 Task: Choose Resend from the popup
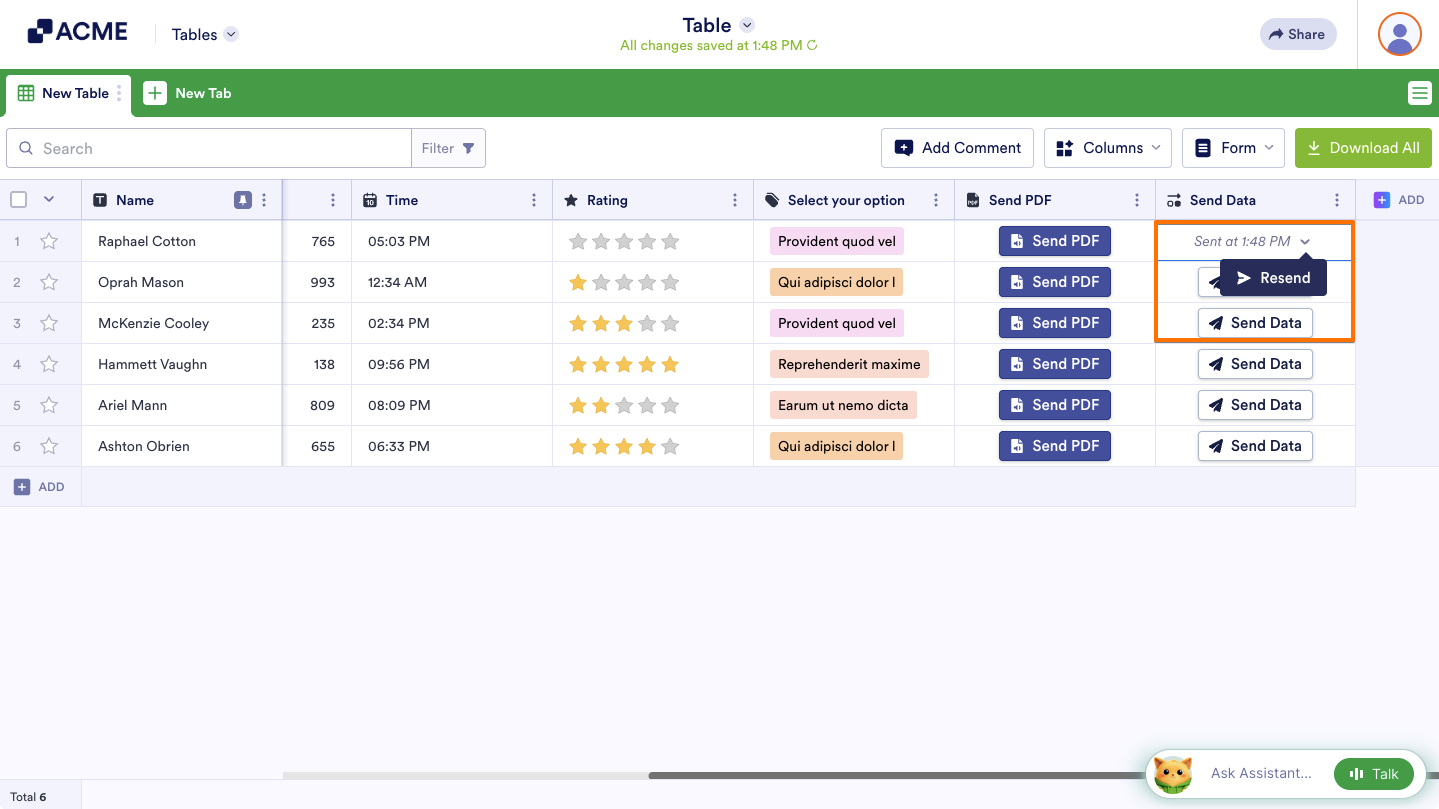(1273, 278)
